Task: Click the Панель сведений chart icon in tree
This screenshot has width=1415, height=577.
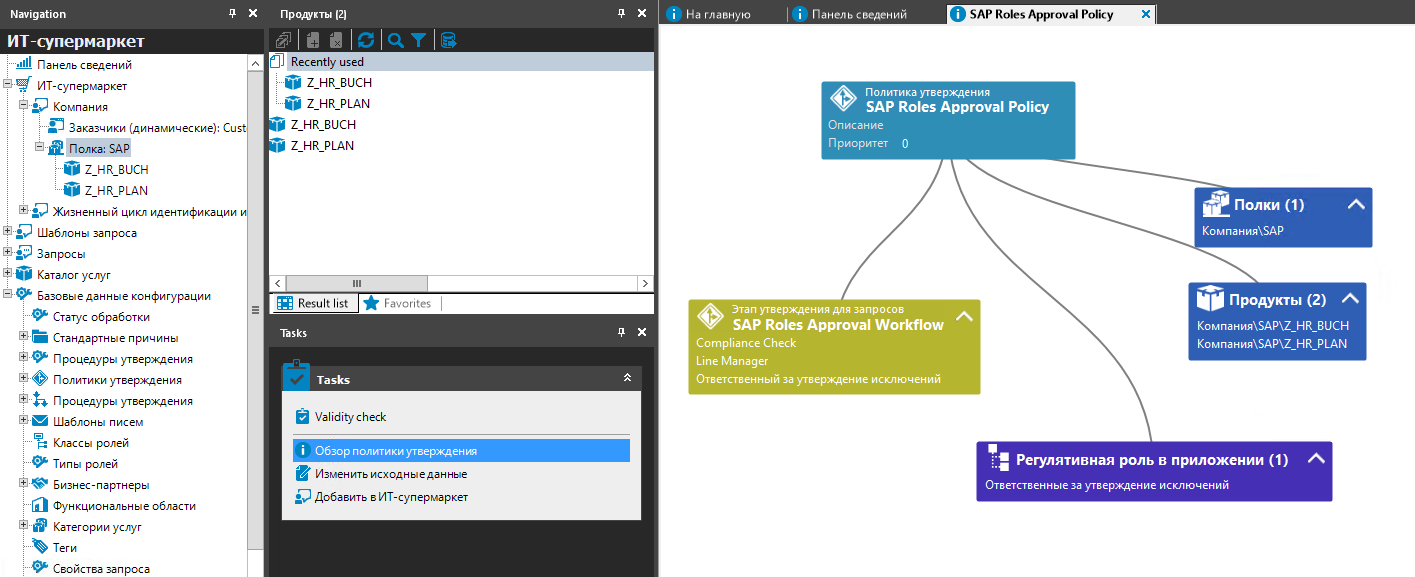Action: (x=24, y=64)
